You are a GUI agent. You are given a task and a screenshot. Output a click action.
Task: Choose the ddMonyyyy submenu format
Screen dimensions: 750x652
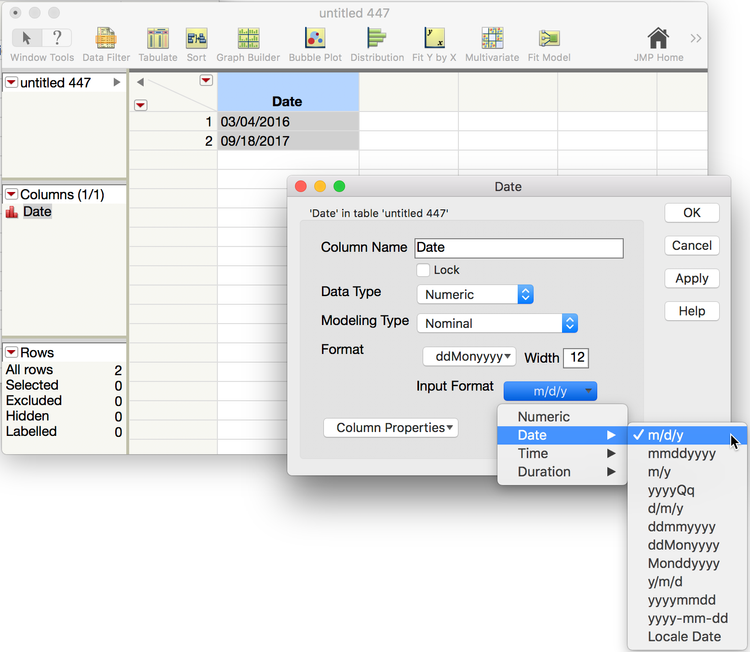click(687, 545)
